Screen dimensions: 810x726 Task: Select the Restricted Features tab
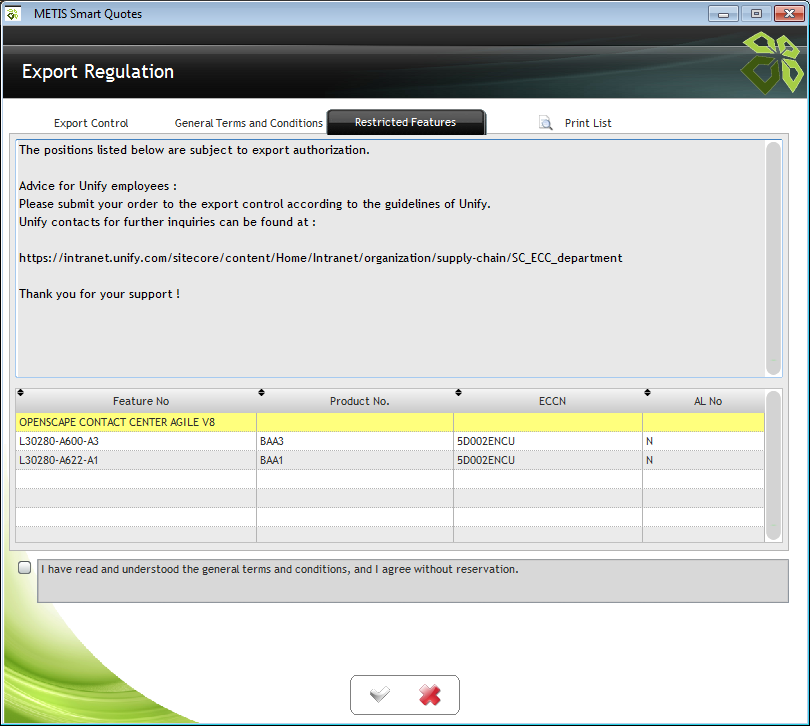[x=406, y=122]
